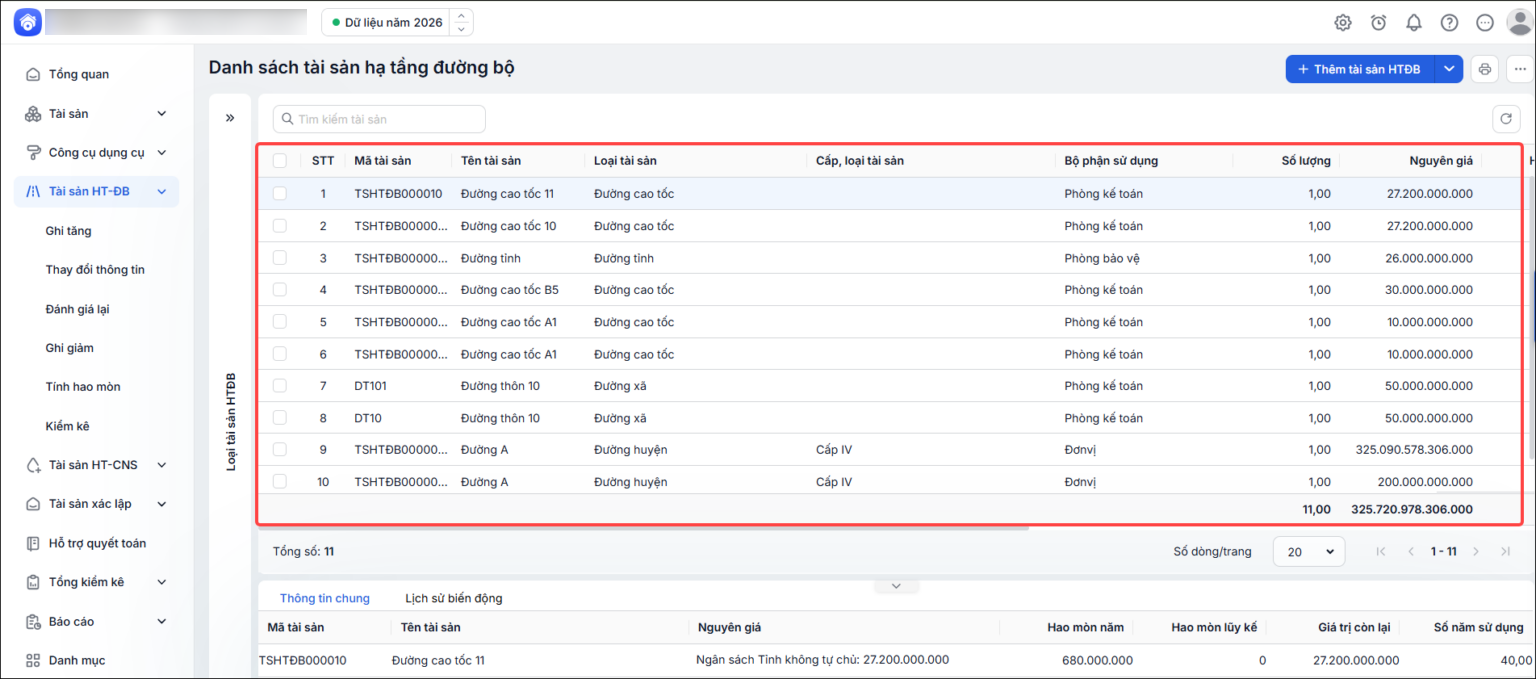Click the table horizontal scrollbar
Screen dimensions: 1536x679
[643, 527]
